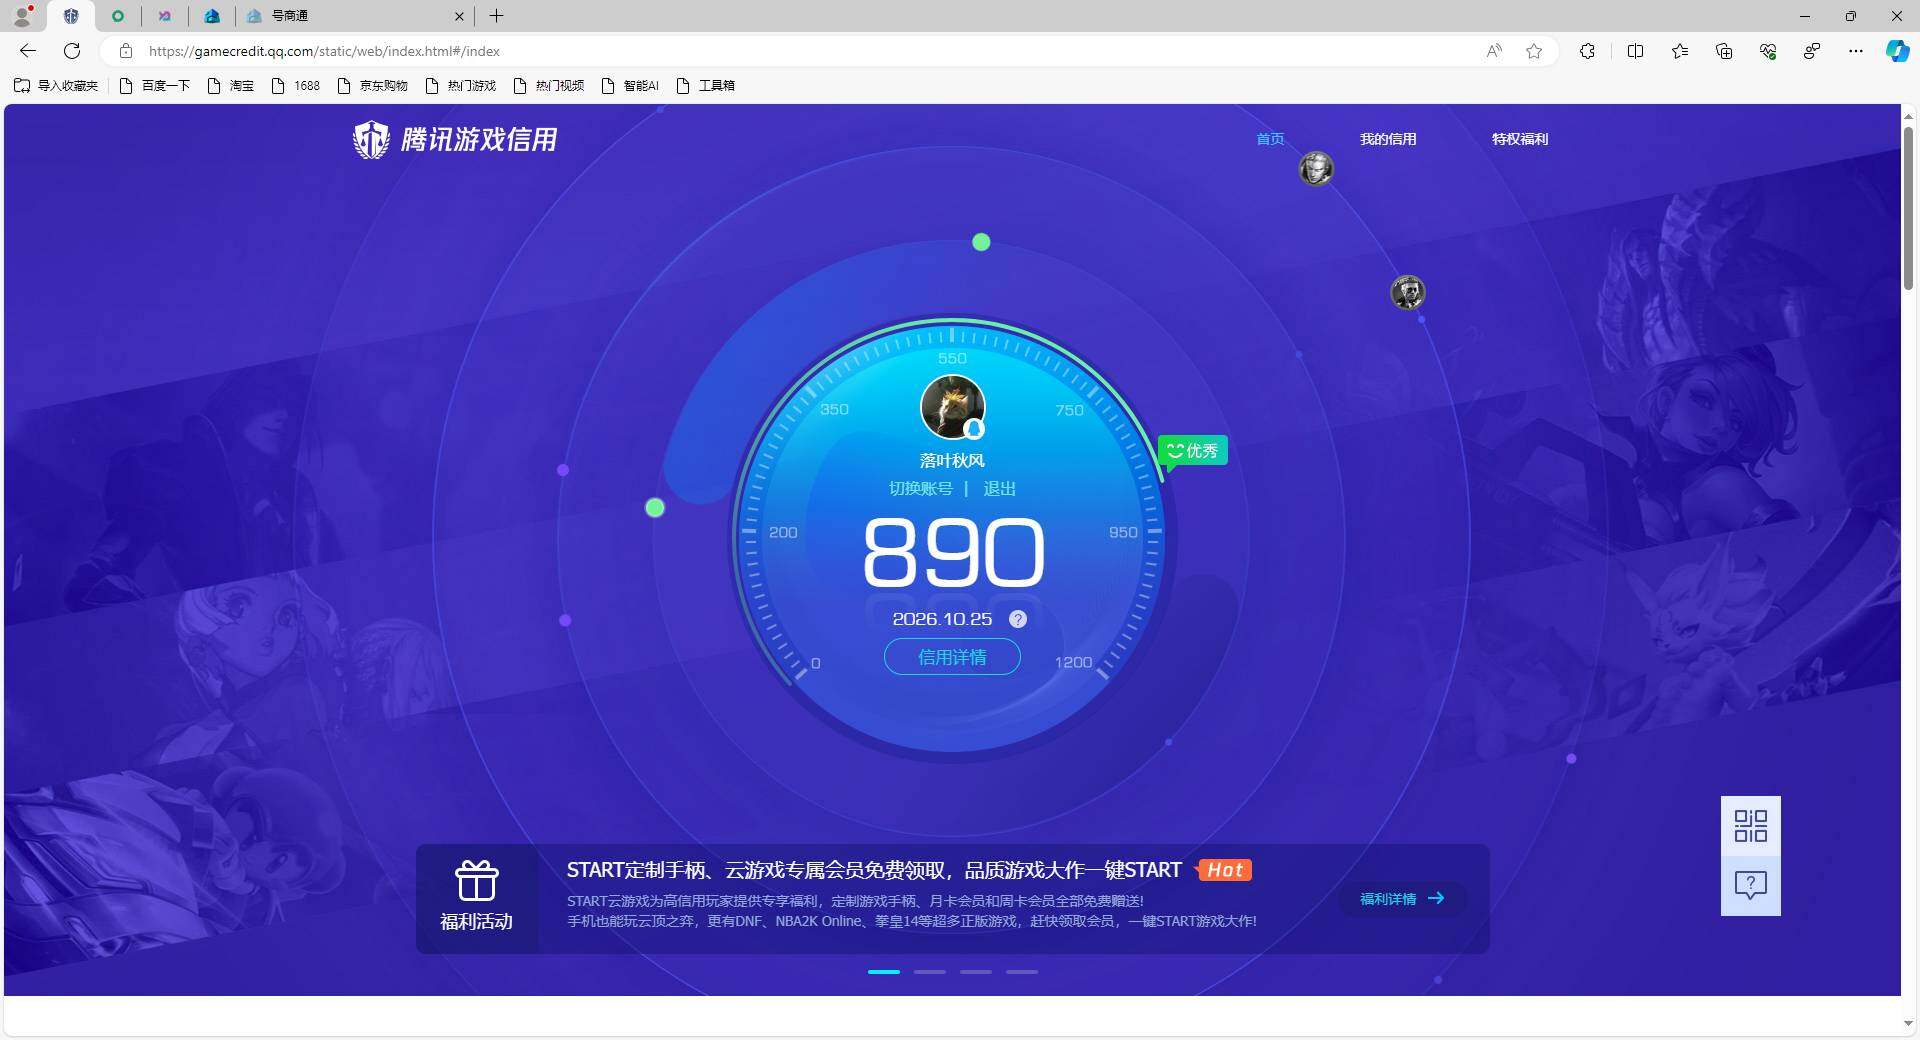The width and height of the screenshot is (1920, 1040).
Task: Open 特权福利 navigation item
Action: coord(1520,139)
